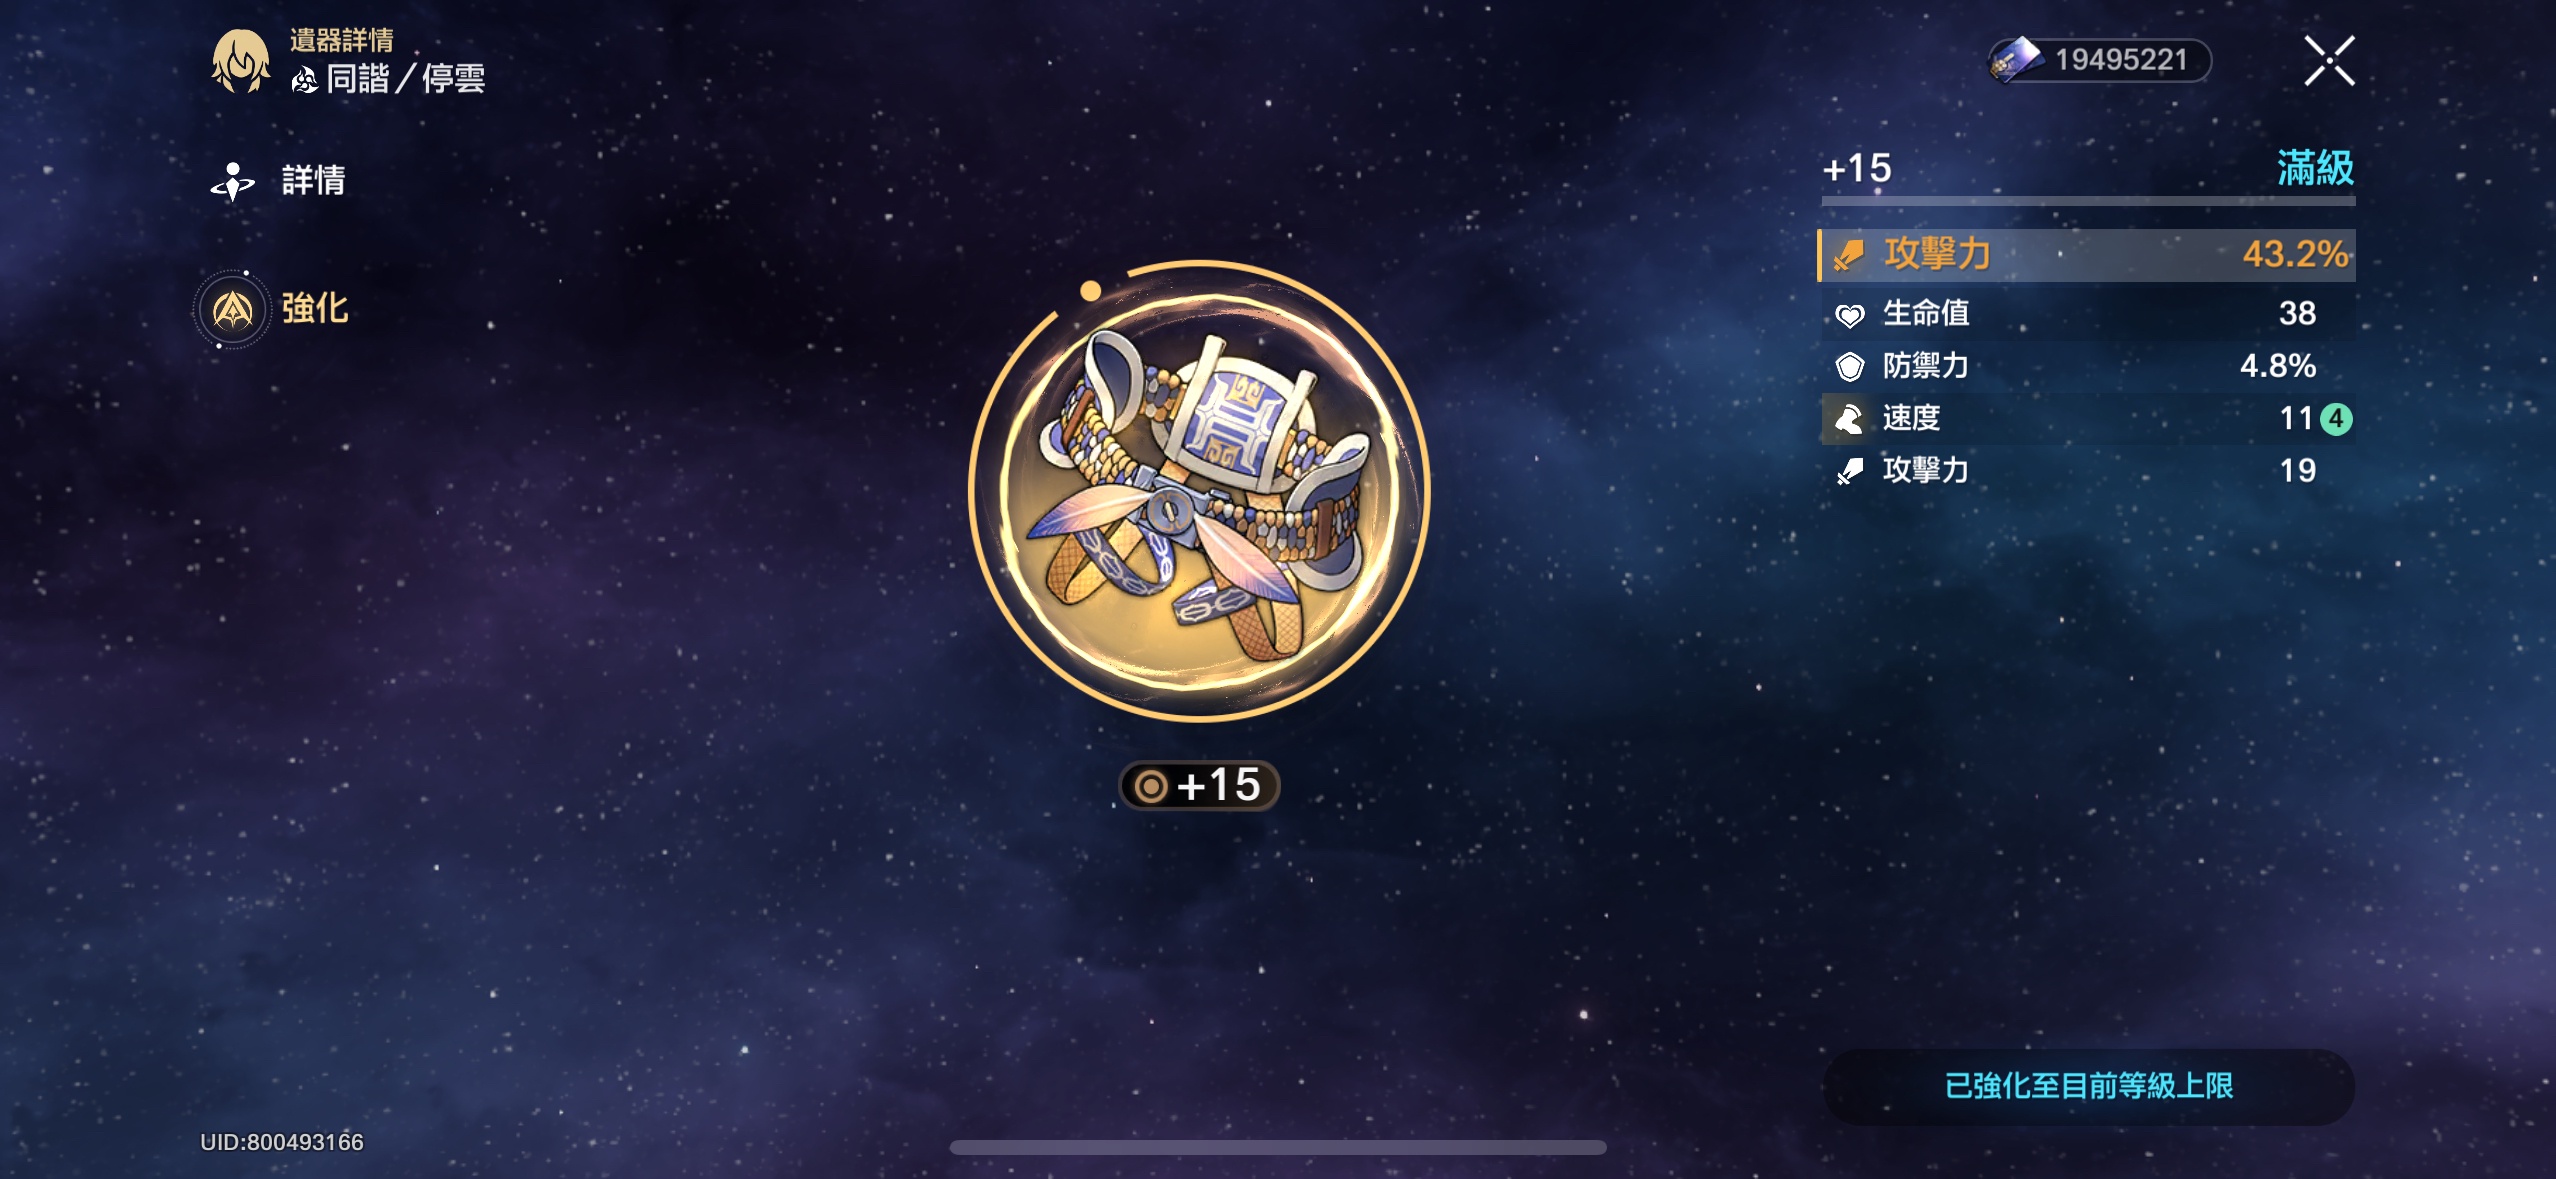Screen dimensions: 2556x1179
Task: Click the heart icon next to 生命值
Action: [x=1850, y=315]
